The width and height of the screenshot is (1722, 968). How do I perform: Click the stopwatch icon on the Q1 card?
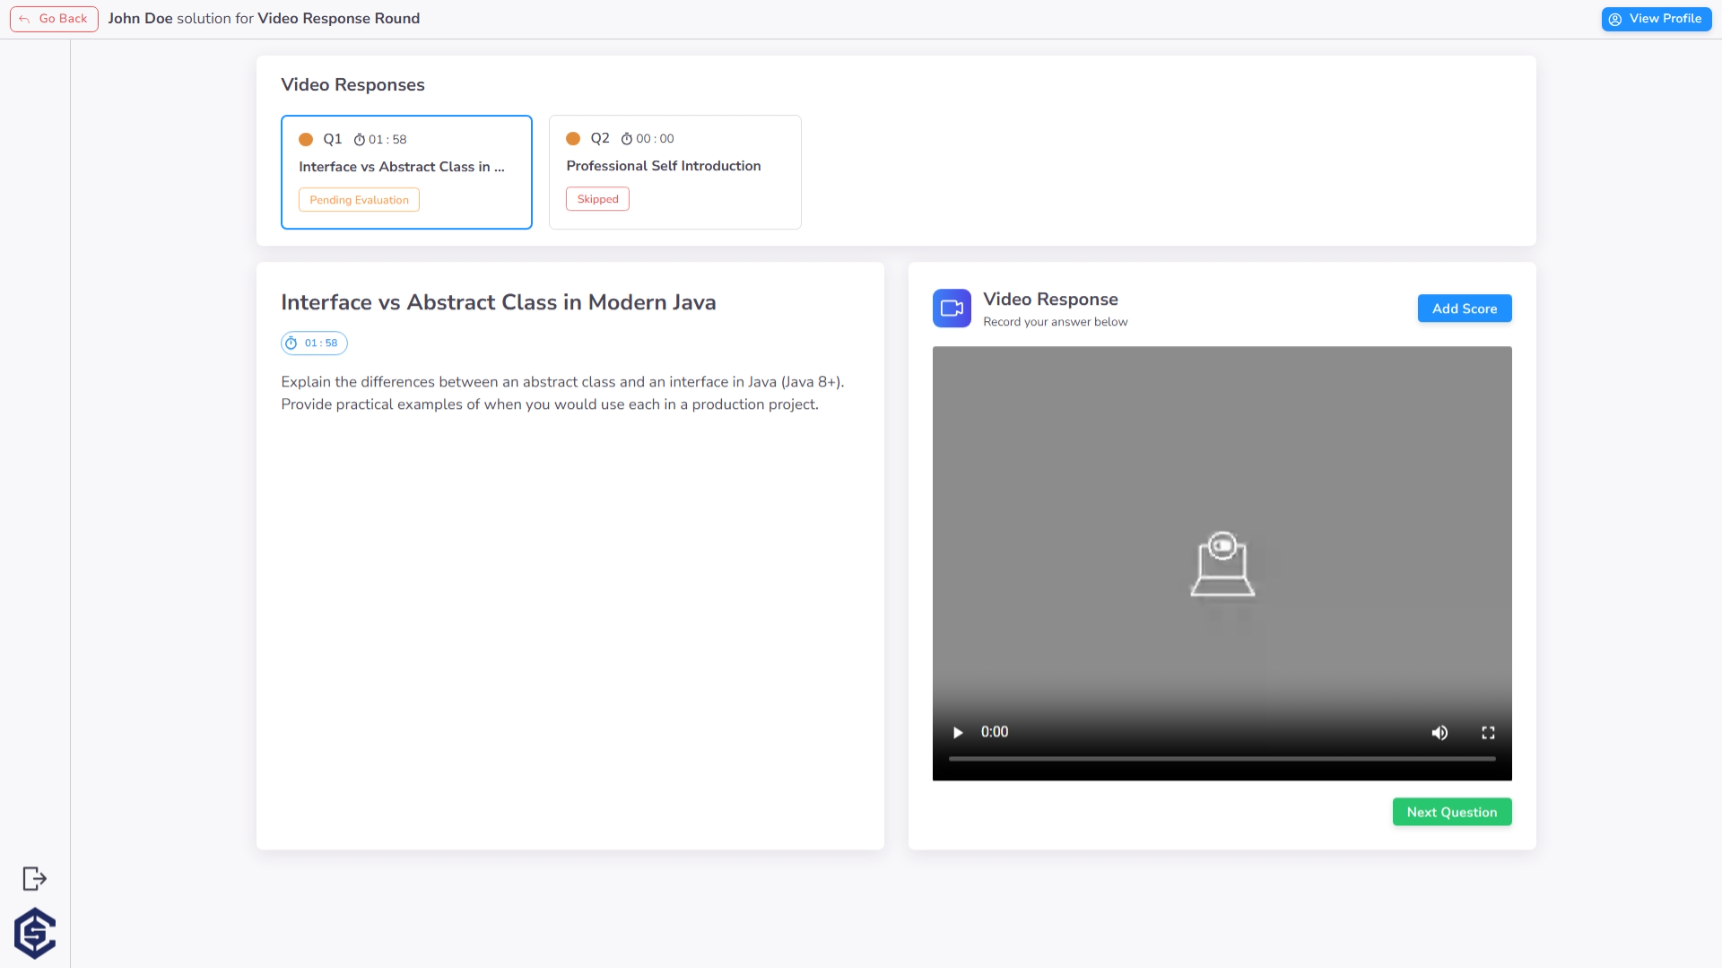tap(358, 139)
